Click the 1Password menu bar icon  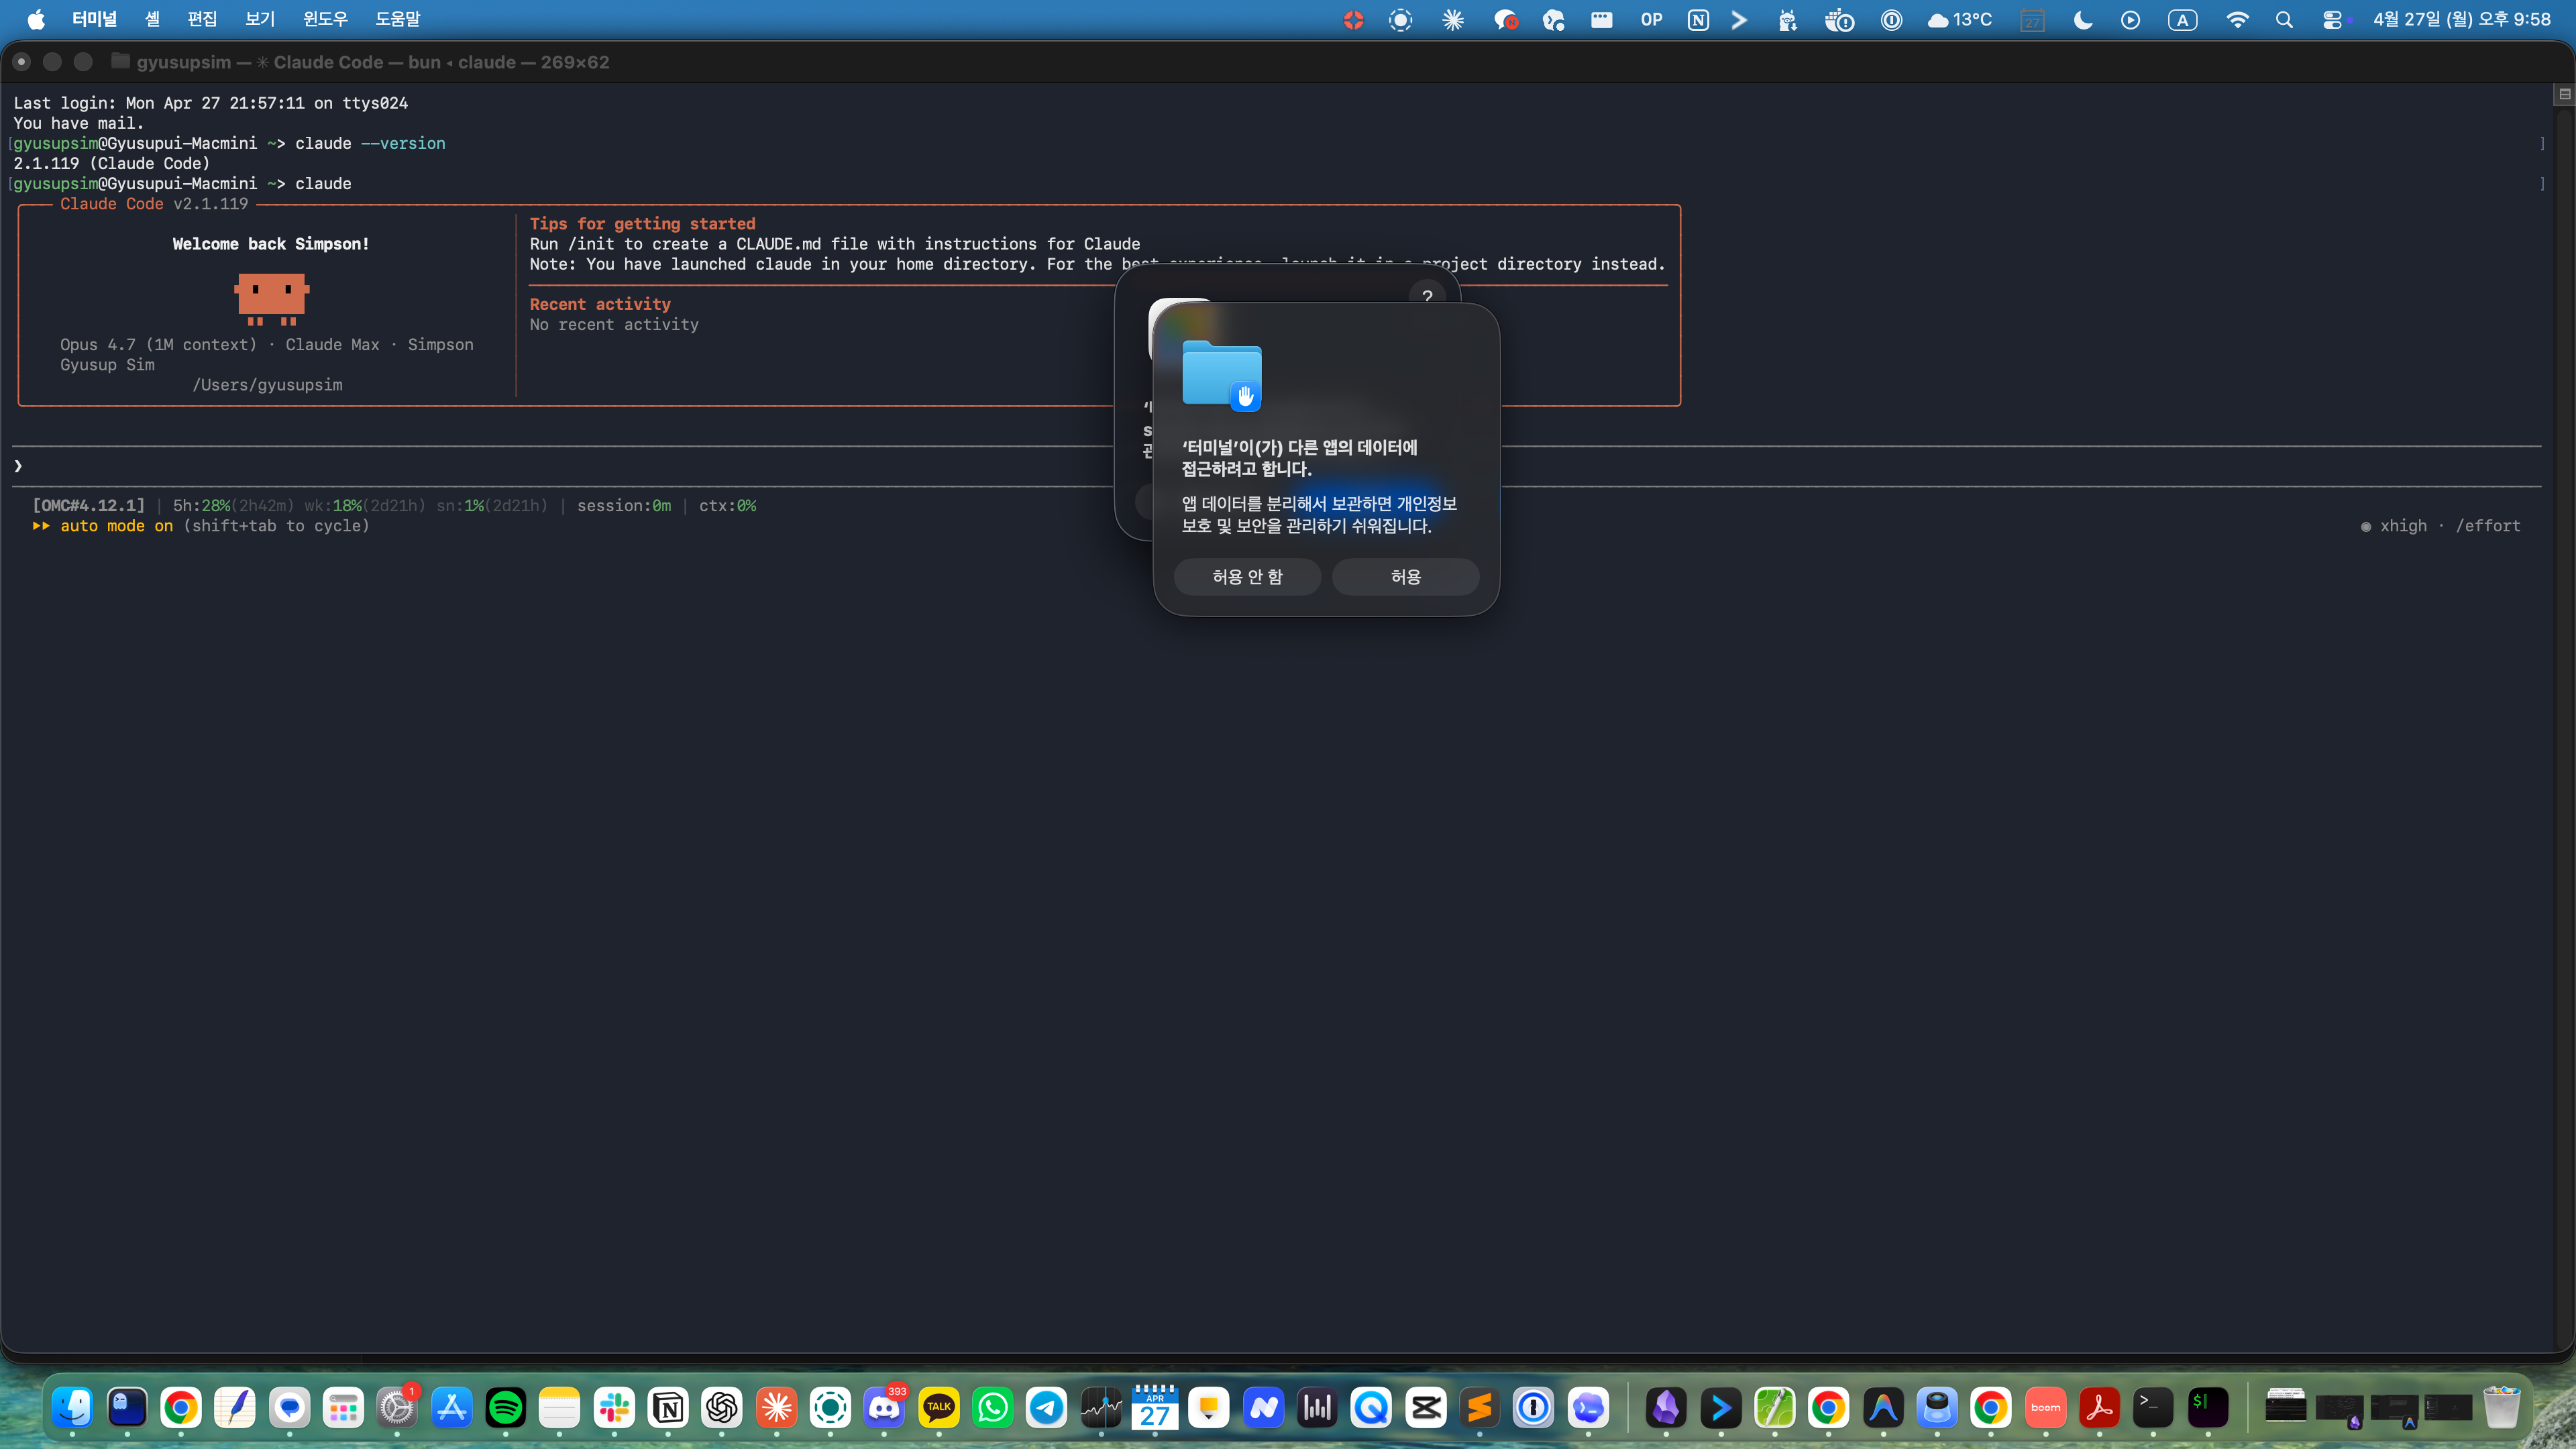pos(1891,20)
